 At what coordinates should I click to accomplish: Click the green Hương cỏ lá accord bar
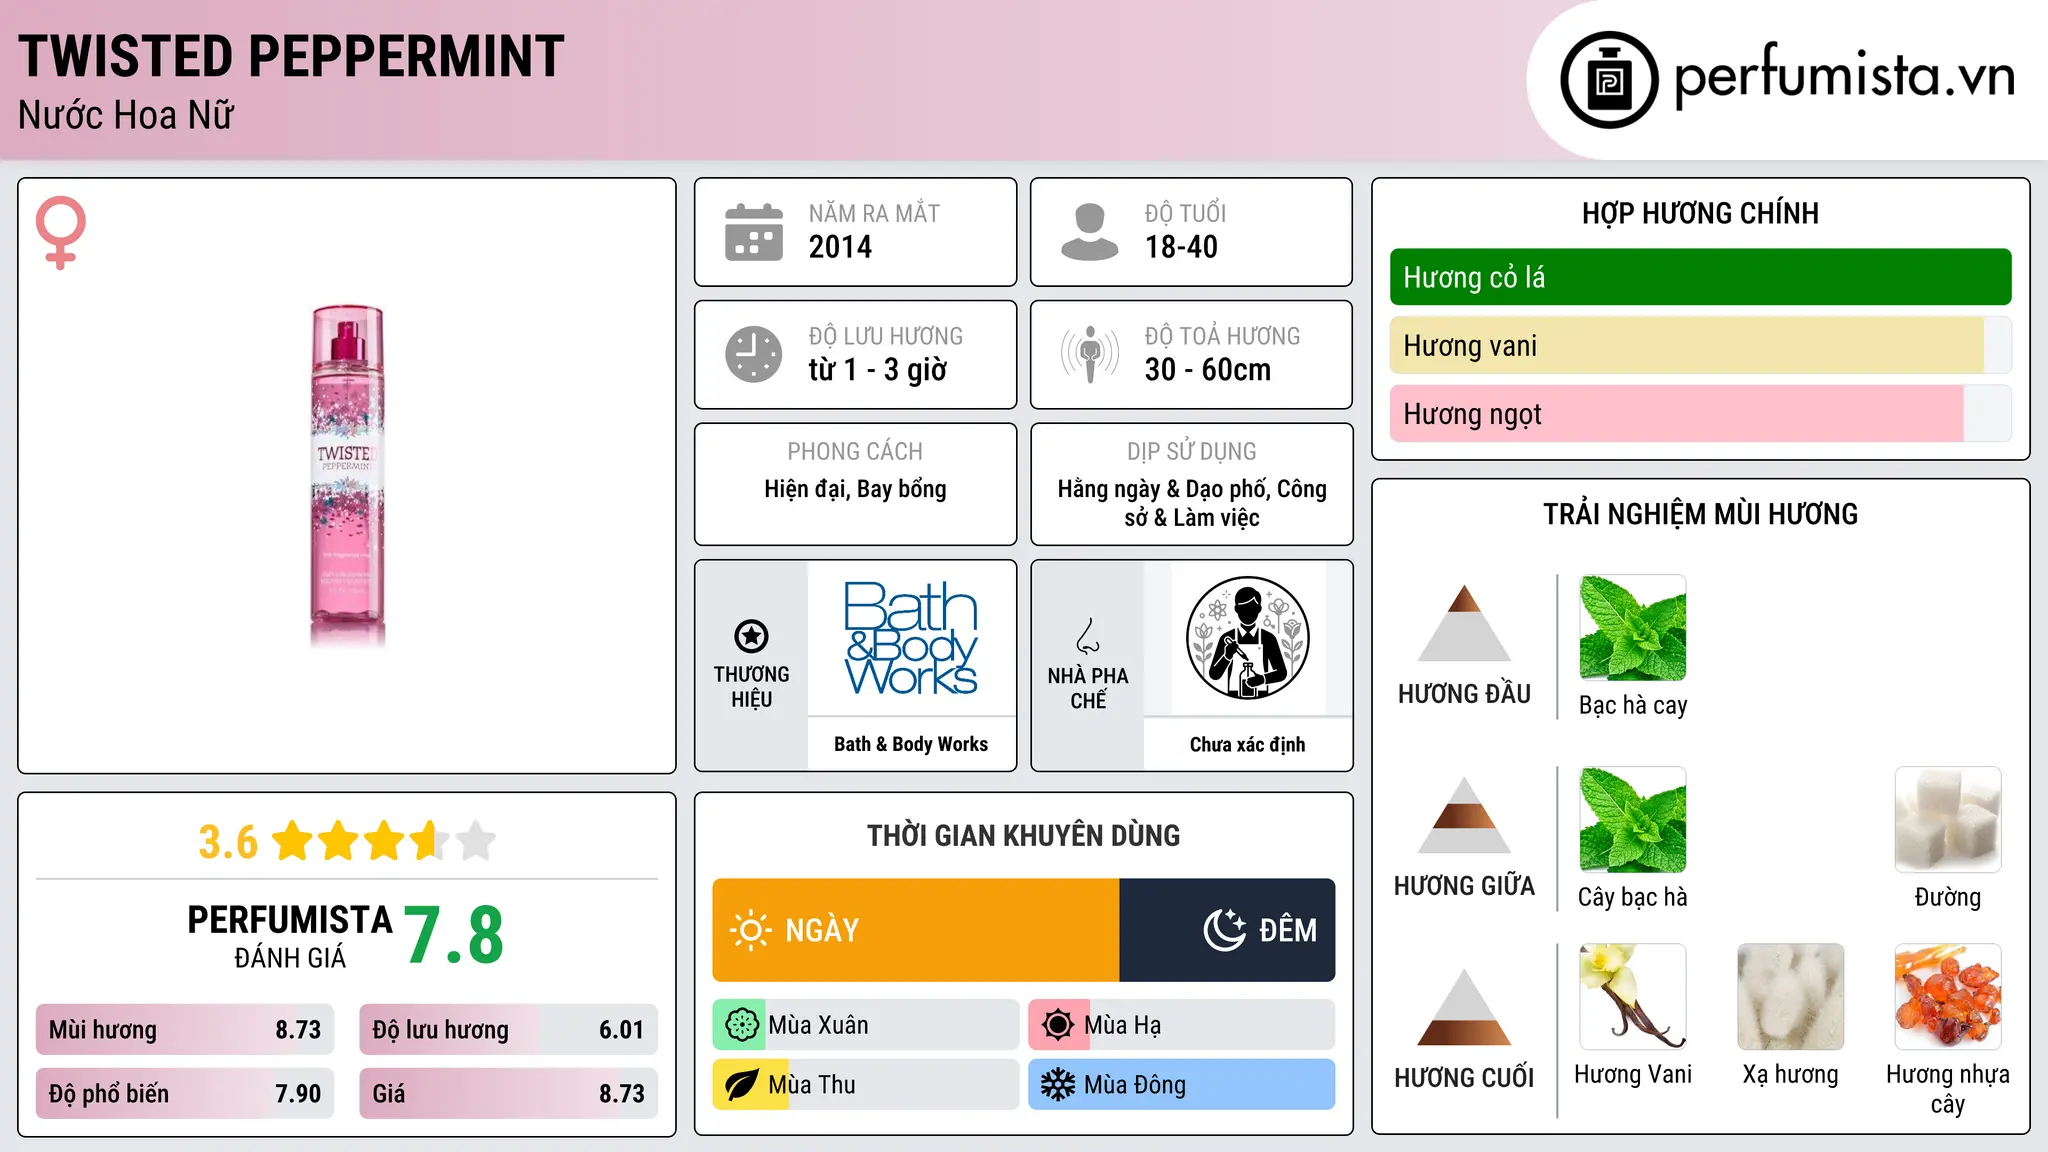[x=1700, y=277]
